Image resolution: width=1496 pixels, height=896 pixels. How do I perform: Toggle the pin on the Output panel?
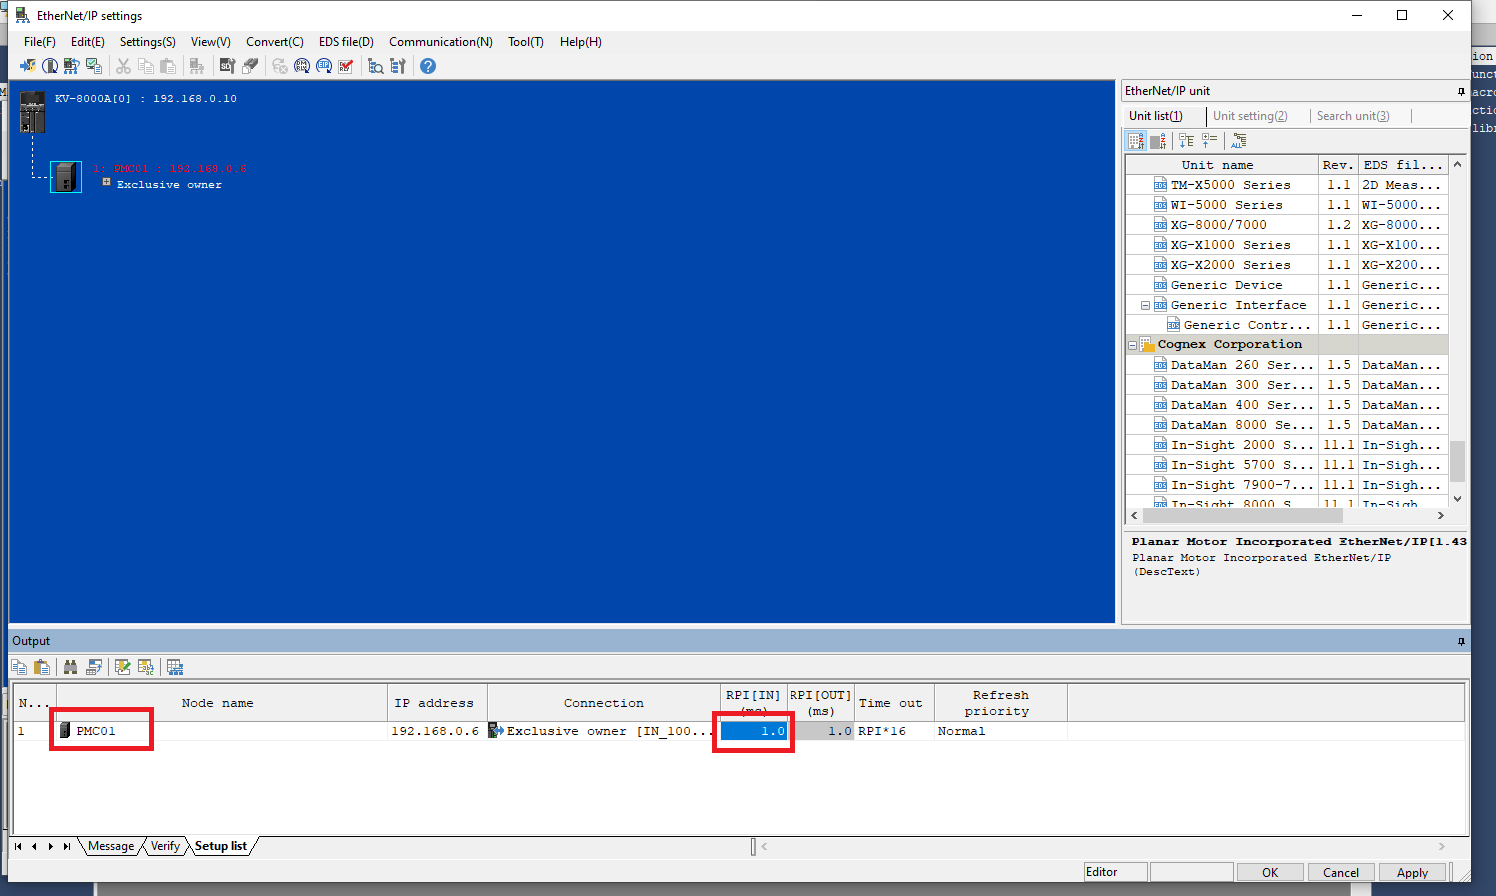(1461, 640)
